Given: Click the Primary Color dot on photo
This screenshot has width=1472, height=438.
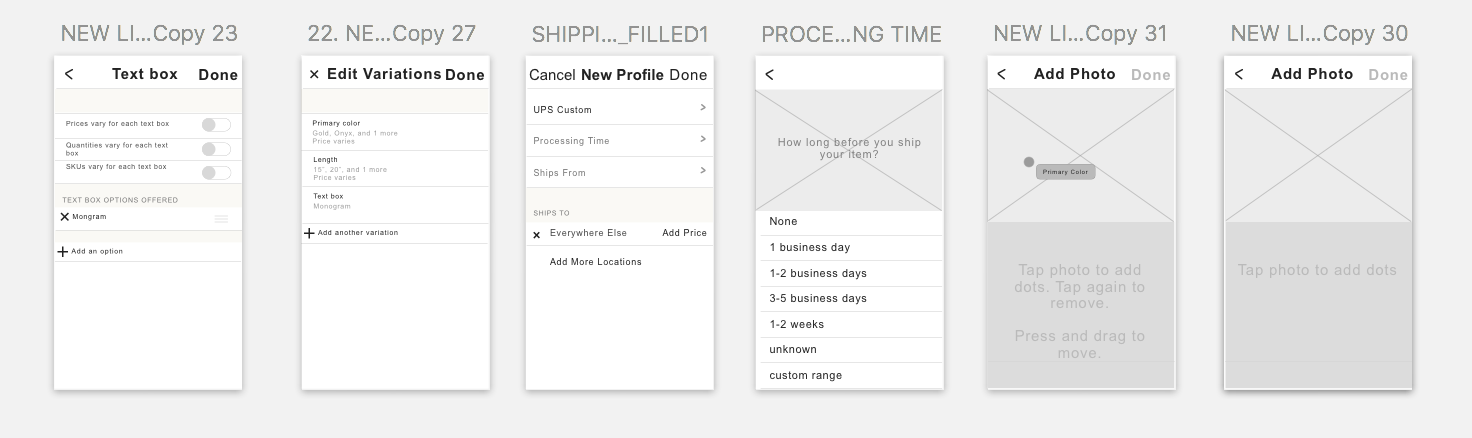Looking at the screenshot, I should coord(1029,162).
